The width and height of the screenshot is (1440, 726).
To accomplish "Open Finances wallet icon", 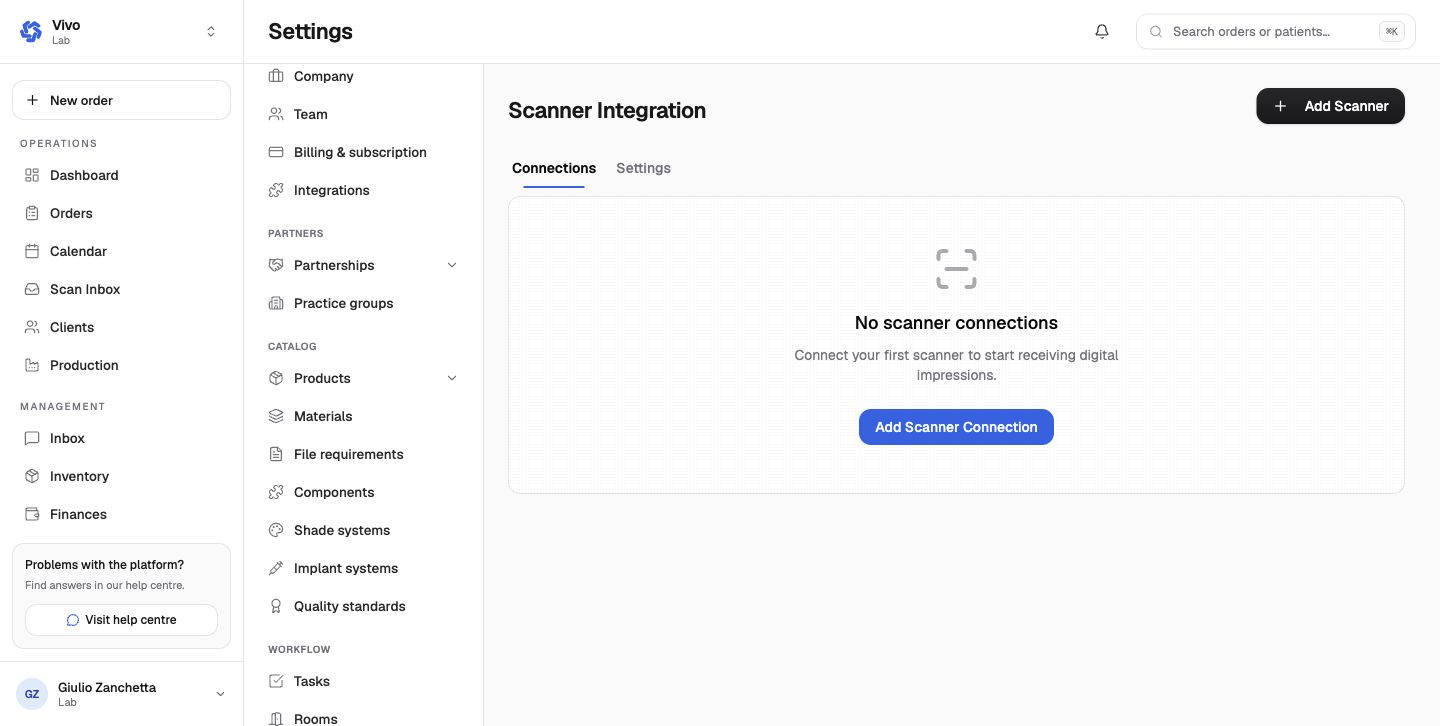I will pos(32,514).
